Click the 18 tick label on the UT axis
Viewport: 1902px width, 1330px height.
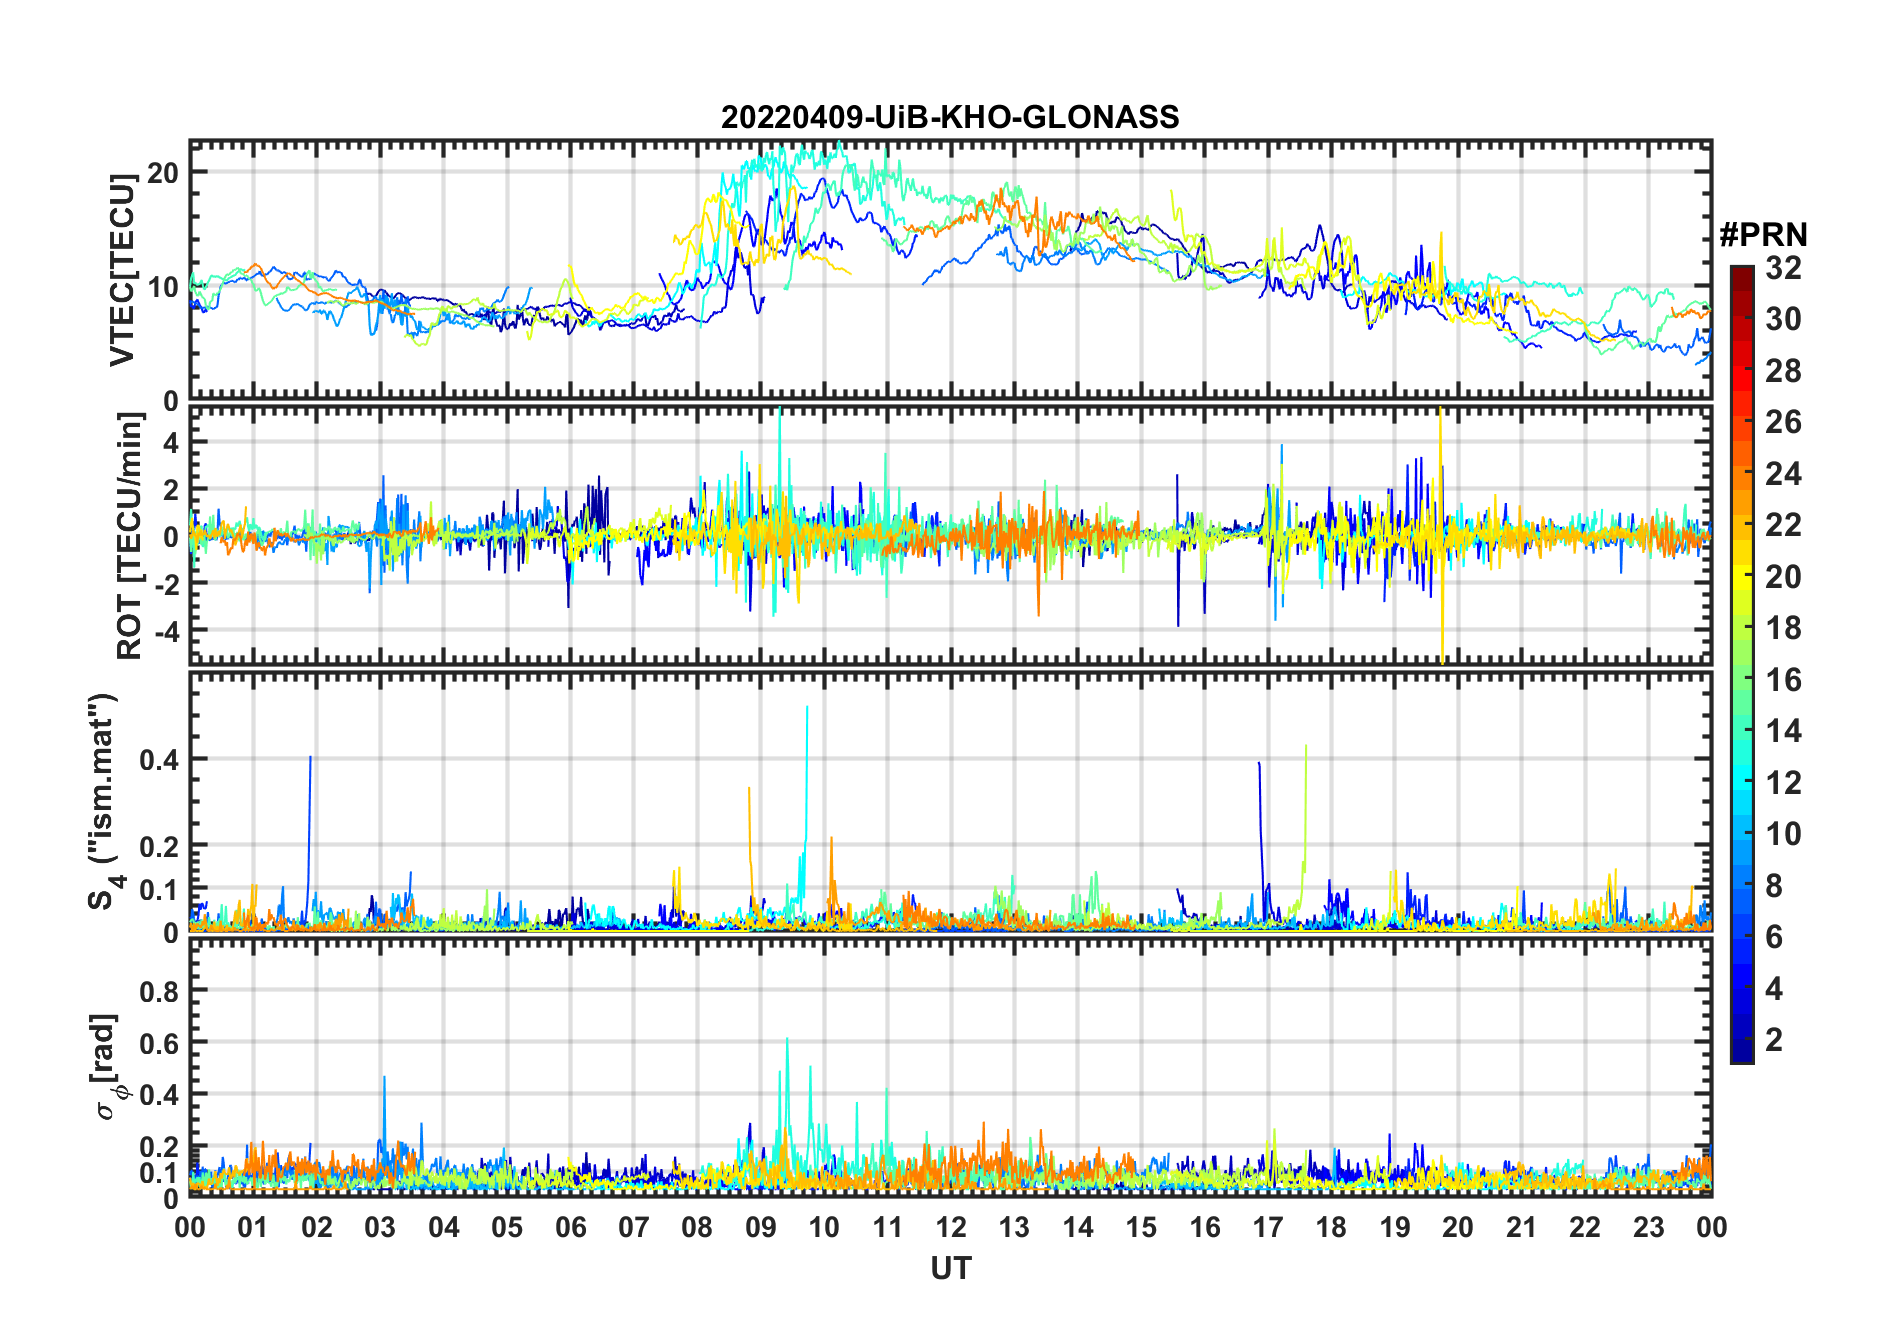pyautogui.click(x=1331, y=1227)
